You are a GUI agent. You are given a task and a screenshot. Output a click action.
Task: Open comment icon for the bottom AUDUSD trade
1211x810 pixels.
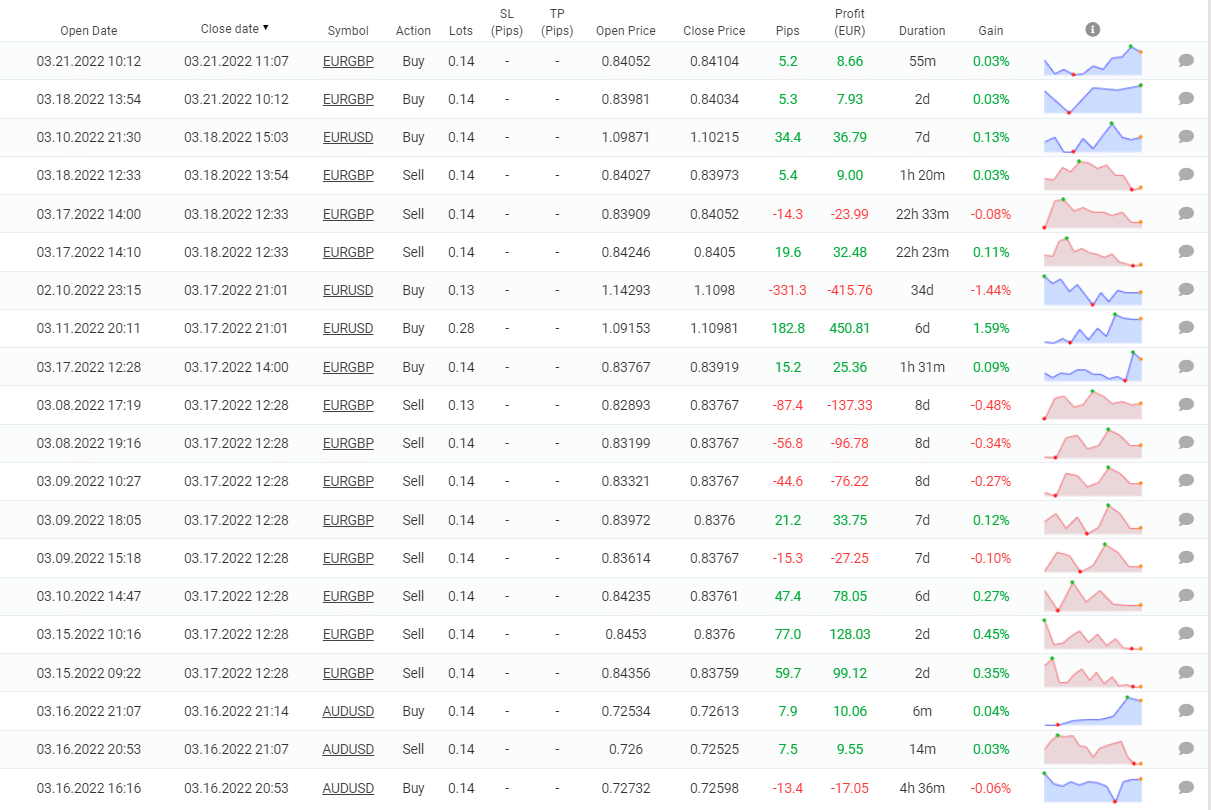[x=1186, y=787]
